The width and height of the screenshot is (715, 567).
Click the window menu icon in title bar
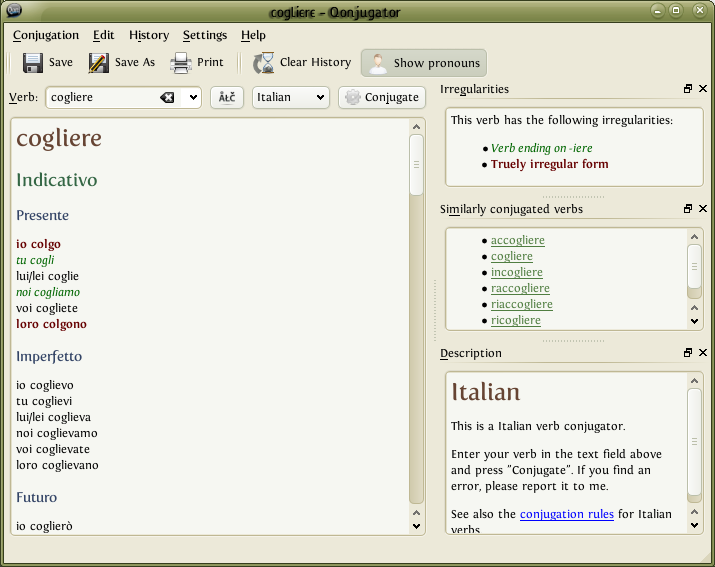15,10
